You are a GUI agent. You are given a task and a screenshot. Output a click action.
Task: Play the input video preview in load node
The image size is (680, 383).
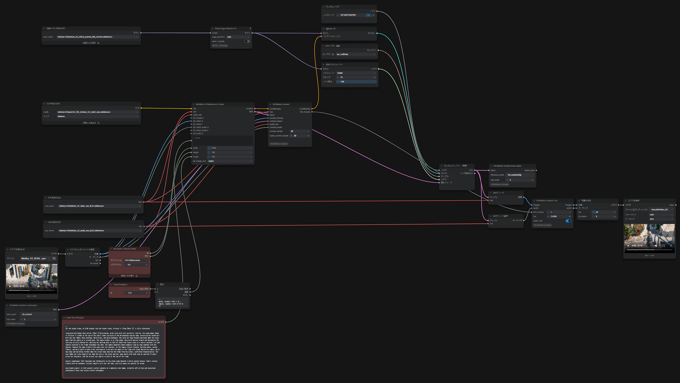click(x=10, y=286)
